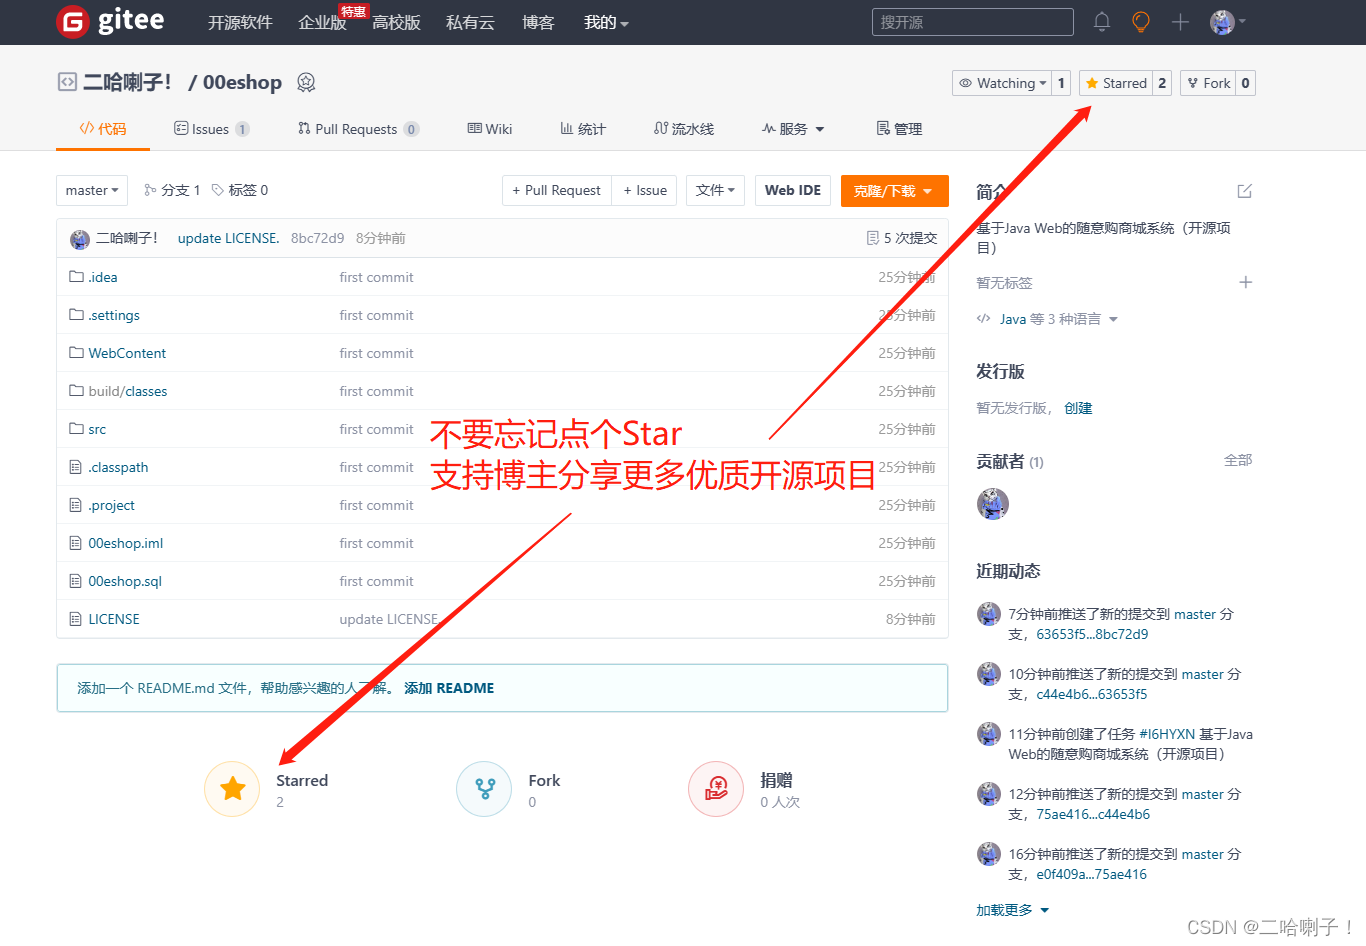Open the 分支 1 branches link
The height and width of the screenshot is (946, 1366).
[x=172, y=190]
